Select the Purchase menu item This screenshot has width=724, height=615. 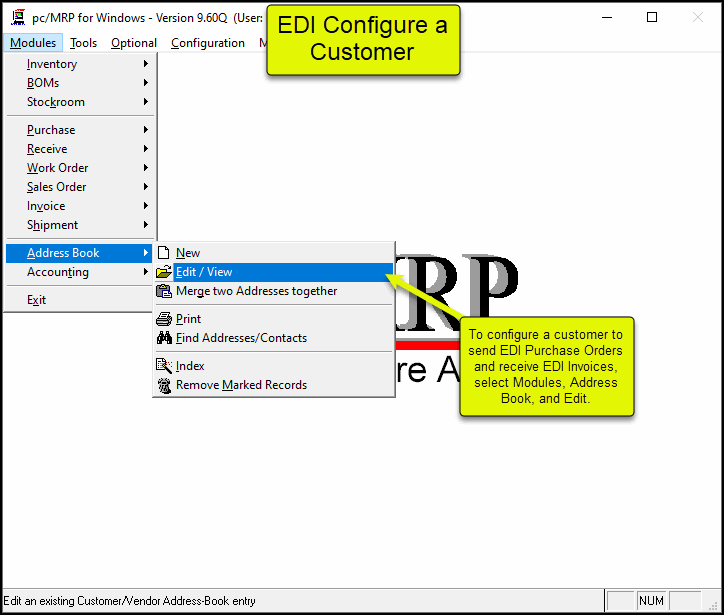[79, 130]
